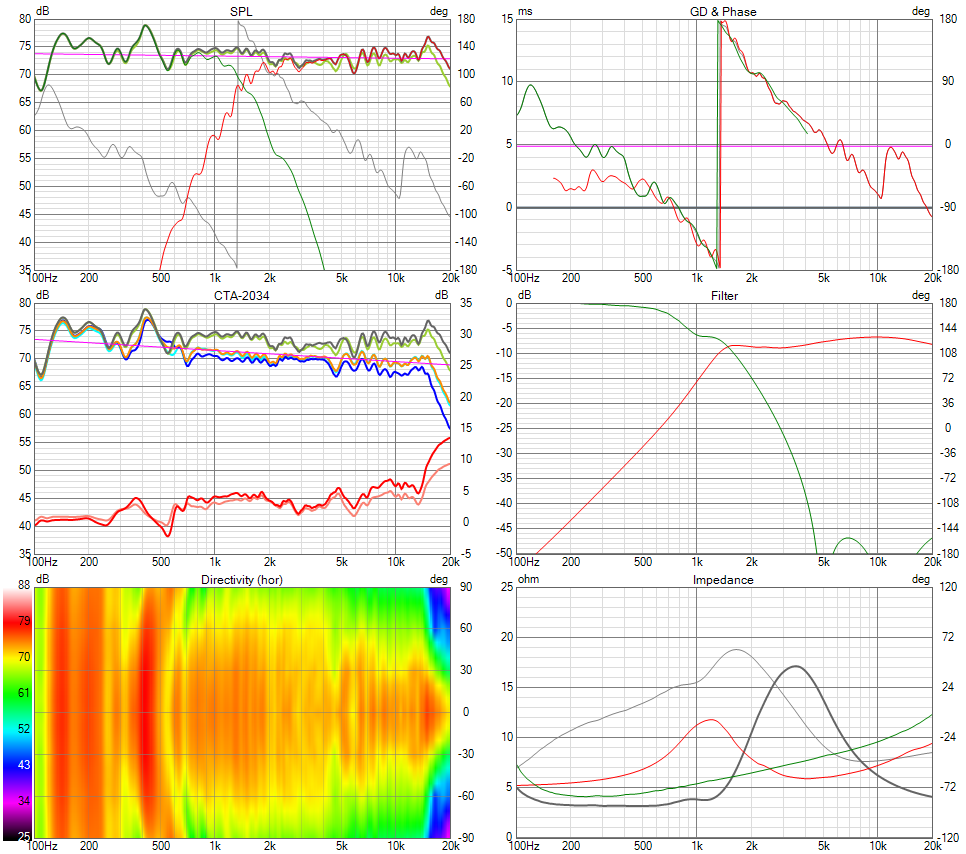Screen dimensions: 966x854
Task: Click the ohm unit label on Impedance chart
Action: pyautogui.click(x=526, y=579)
